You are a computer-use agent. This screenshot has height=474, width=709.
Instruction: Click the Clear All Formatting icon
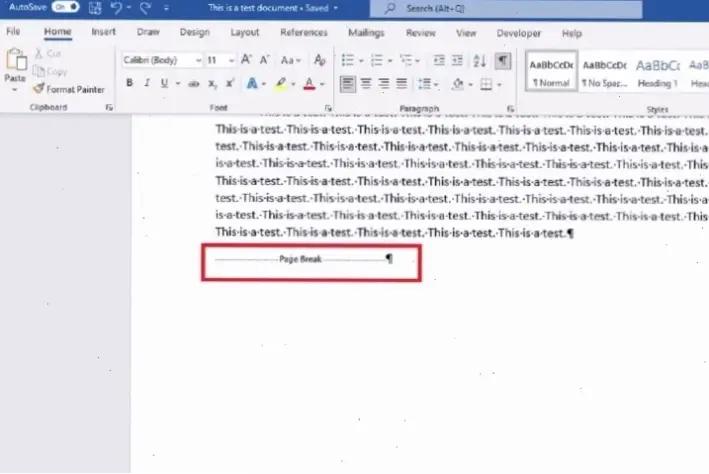[x=320, y=60]
